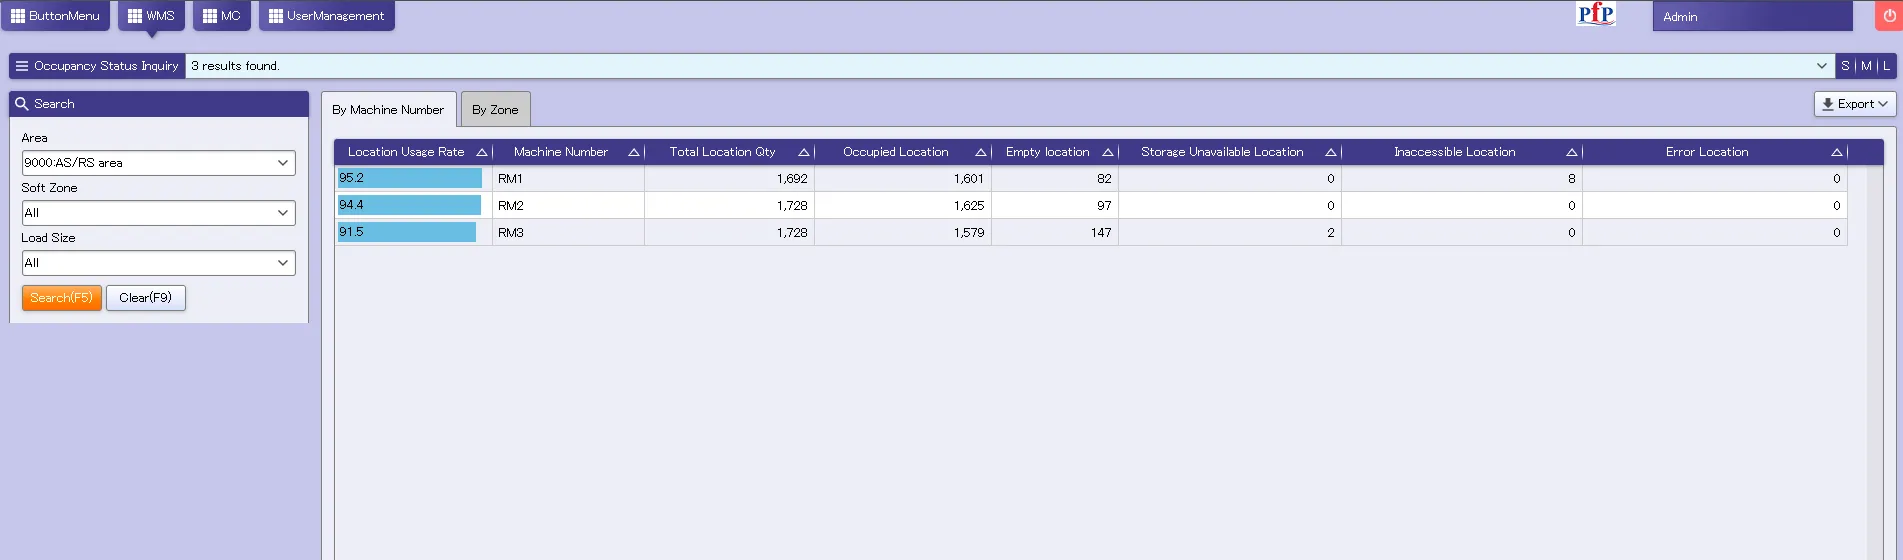1903x560 pixels.
Task: Open the Area dropdown
Action: tap(158, 163)
